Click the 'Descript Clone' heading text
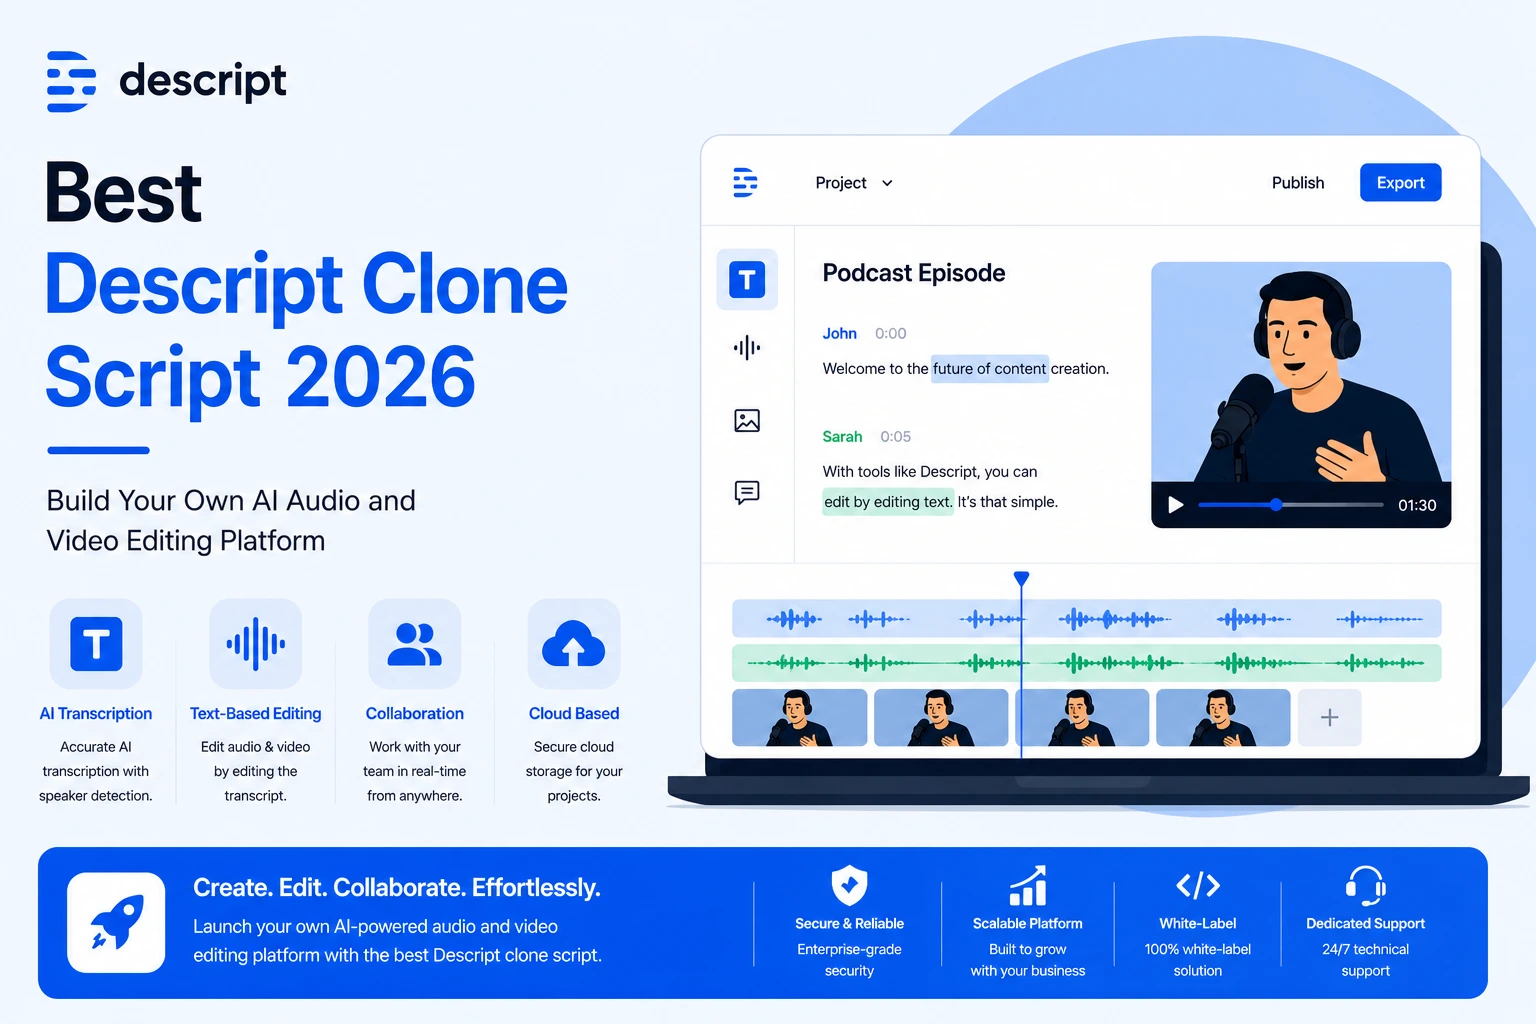Image resolution: width=1536 pixels, height=1024 pixels. pos(307,285)
